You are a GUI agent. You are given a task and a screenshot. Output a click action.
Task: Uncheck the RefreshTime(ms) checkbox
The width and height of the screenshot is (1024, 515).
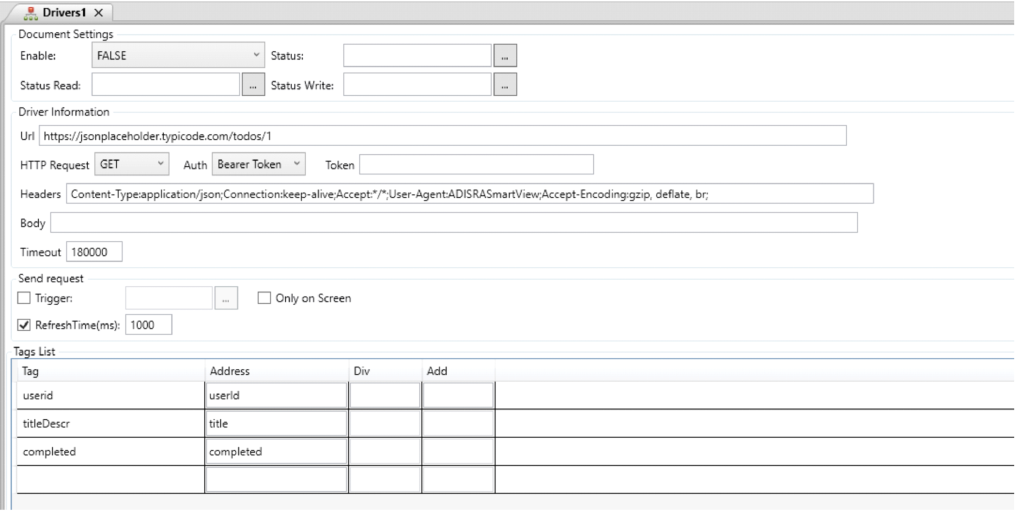[x=24, y=324]
